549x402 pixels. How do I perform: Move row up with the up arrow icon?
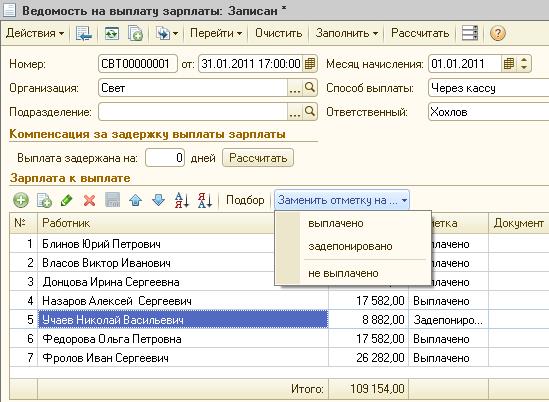click(x=135, y=200)
